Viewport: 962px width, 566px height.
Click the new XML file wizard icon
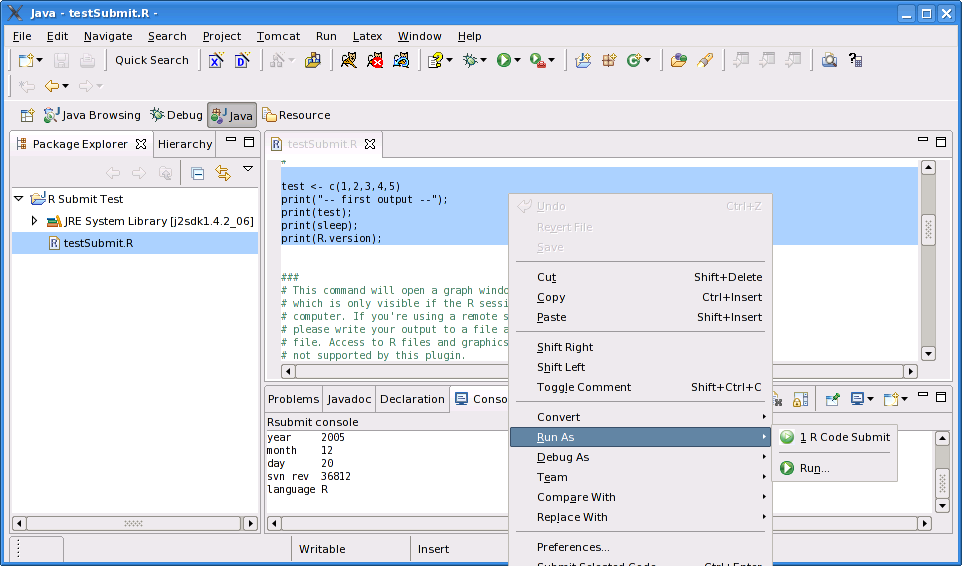click(x=216, y=60)
